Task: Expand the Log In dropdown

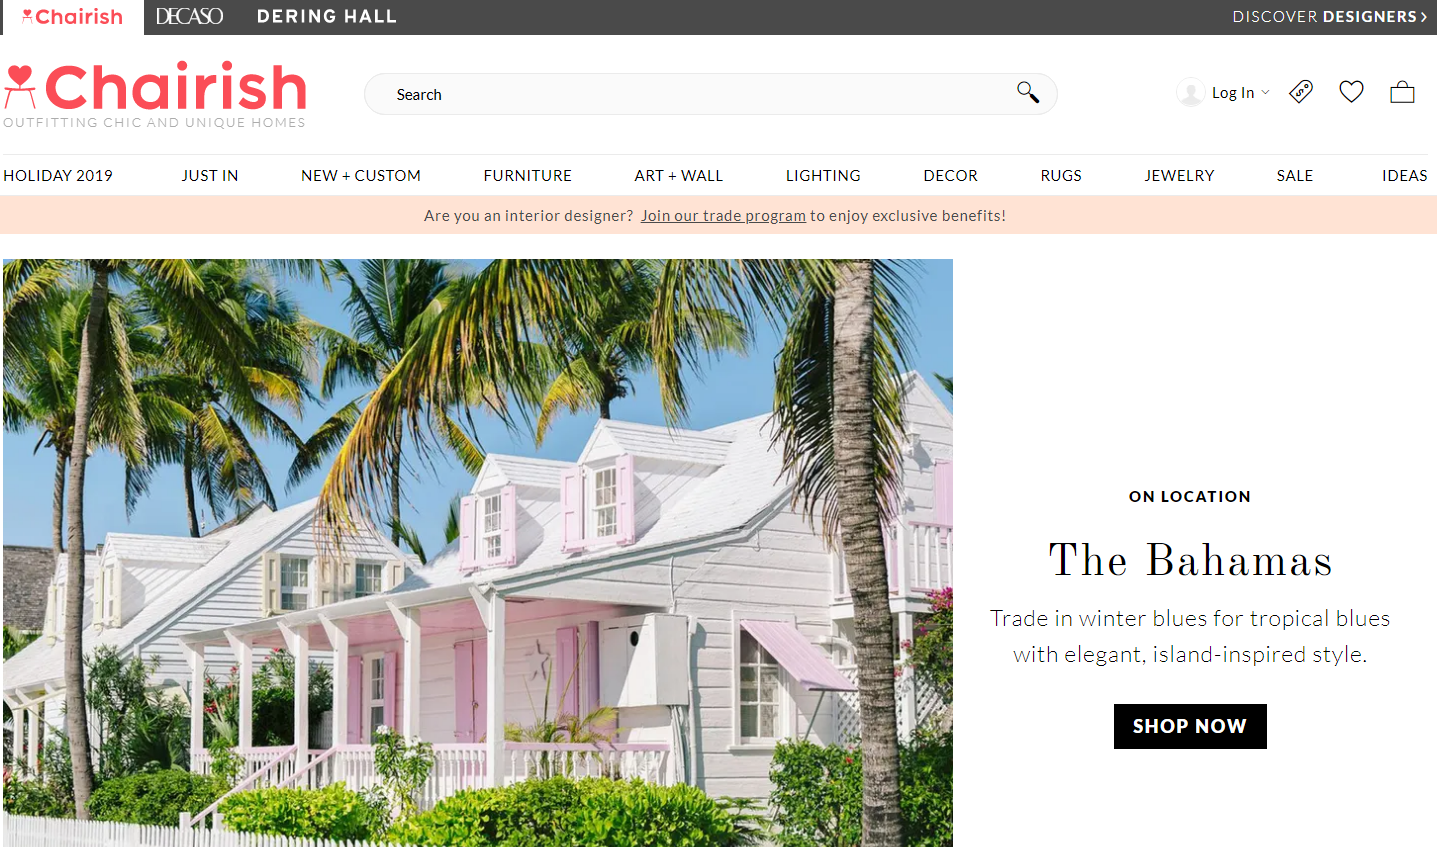Action: (x=1240, y=93)
